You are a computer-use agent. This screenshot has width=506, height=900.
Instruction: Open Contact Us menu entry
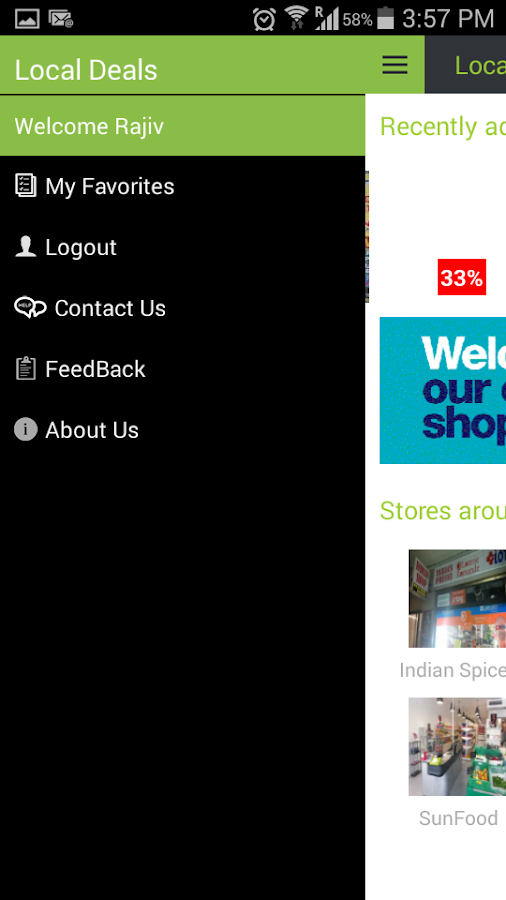coord(182,308)
